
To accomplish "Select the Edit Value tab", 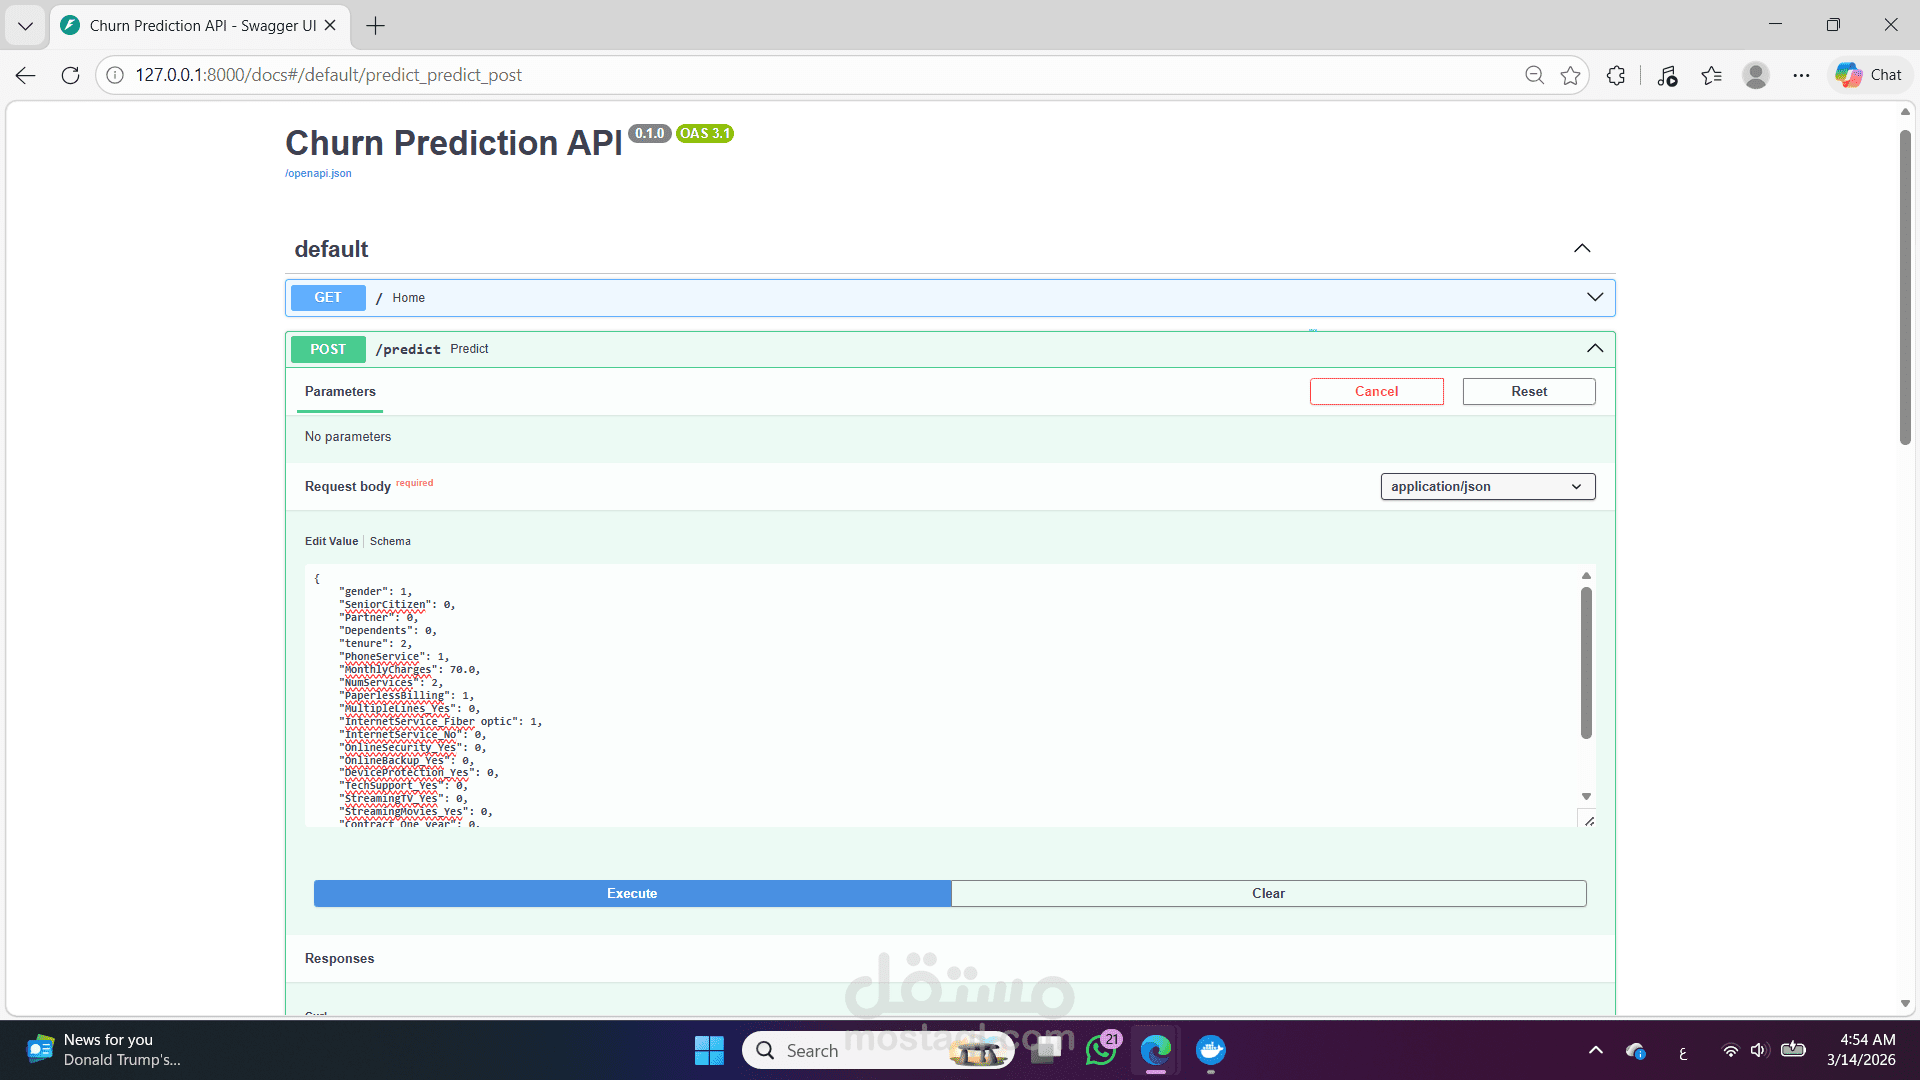I will [x=331, y=541].
